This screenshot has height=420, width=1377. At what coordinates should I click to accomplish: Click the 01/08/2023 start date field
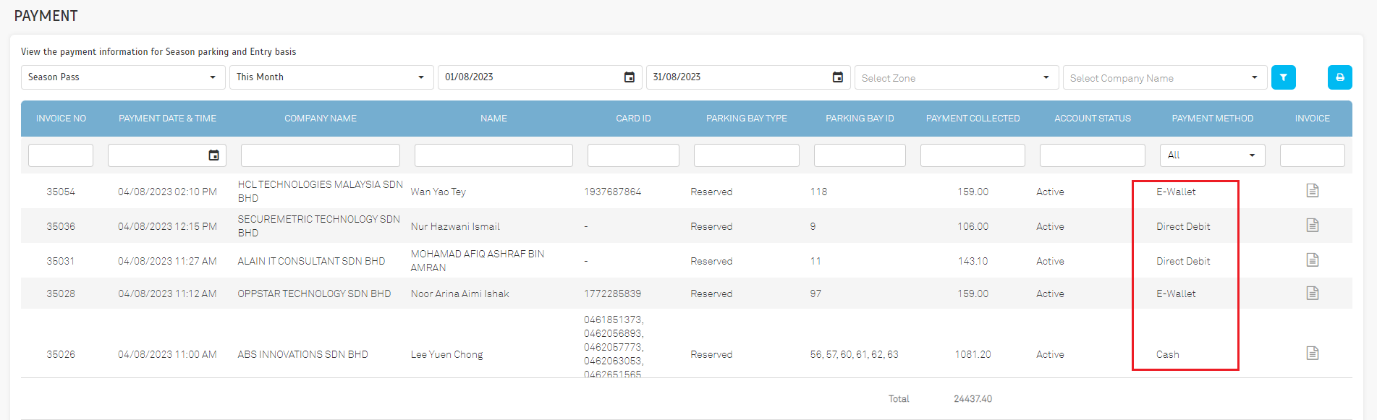[x=540, y=78]
